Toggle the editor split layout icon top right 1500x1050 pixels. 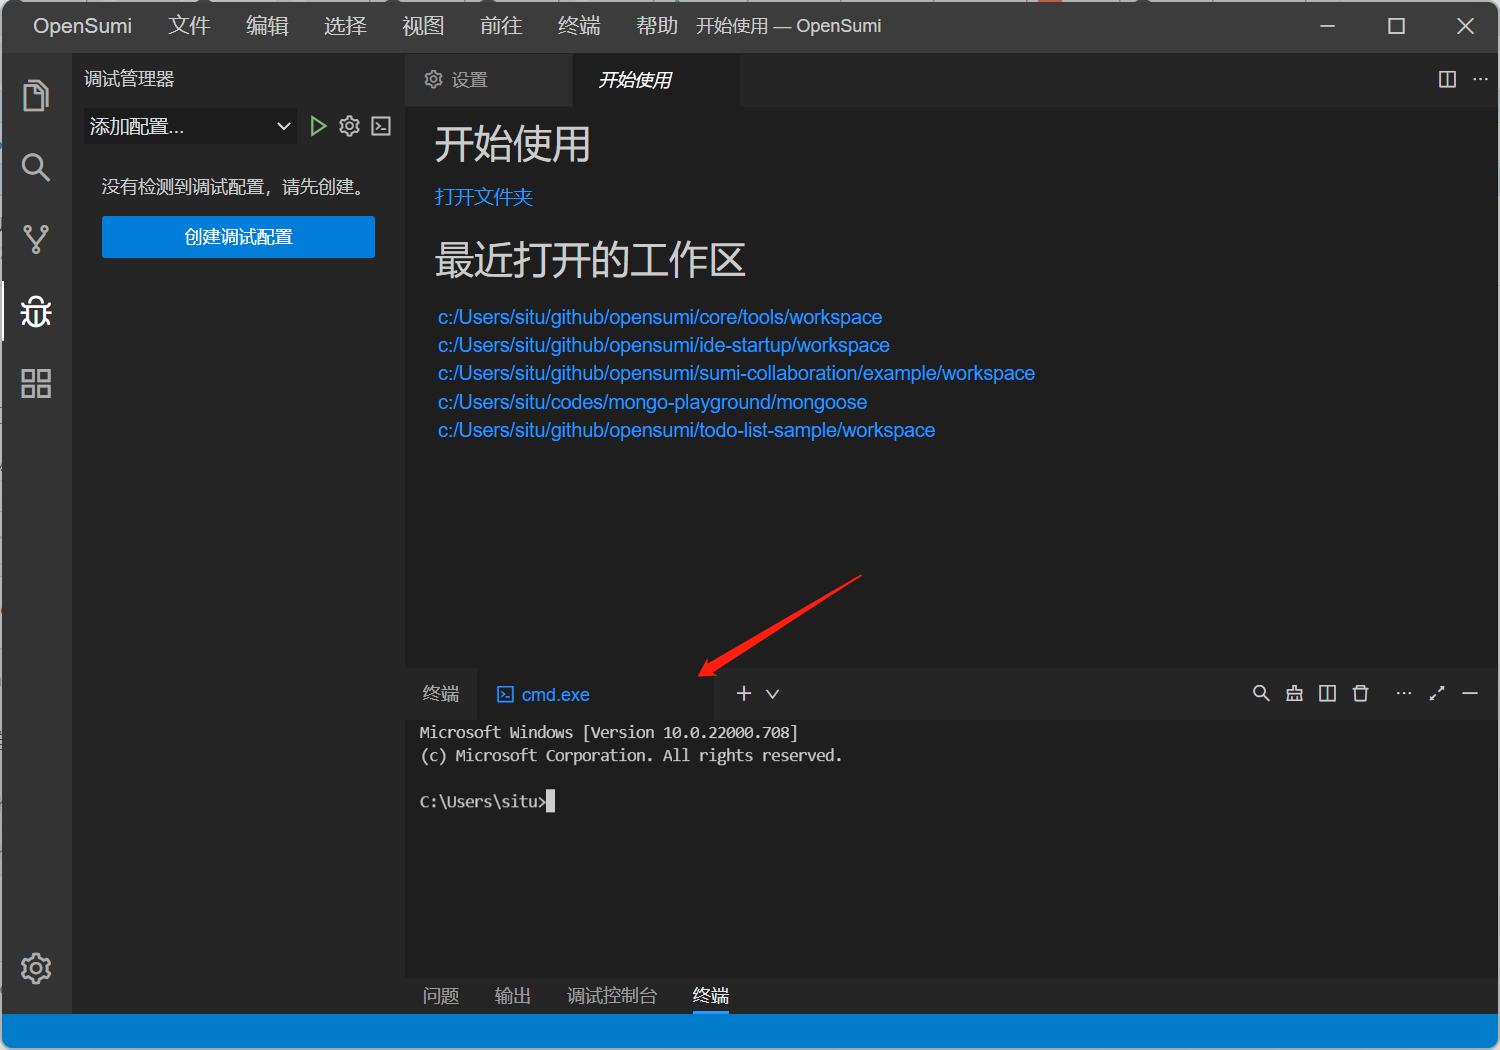click(1447, 79)
